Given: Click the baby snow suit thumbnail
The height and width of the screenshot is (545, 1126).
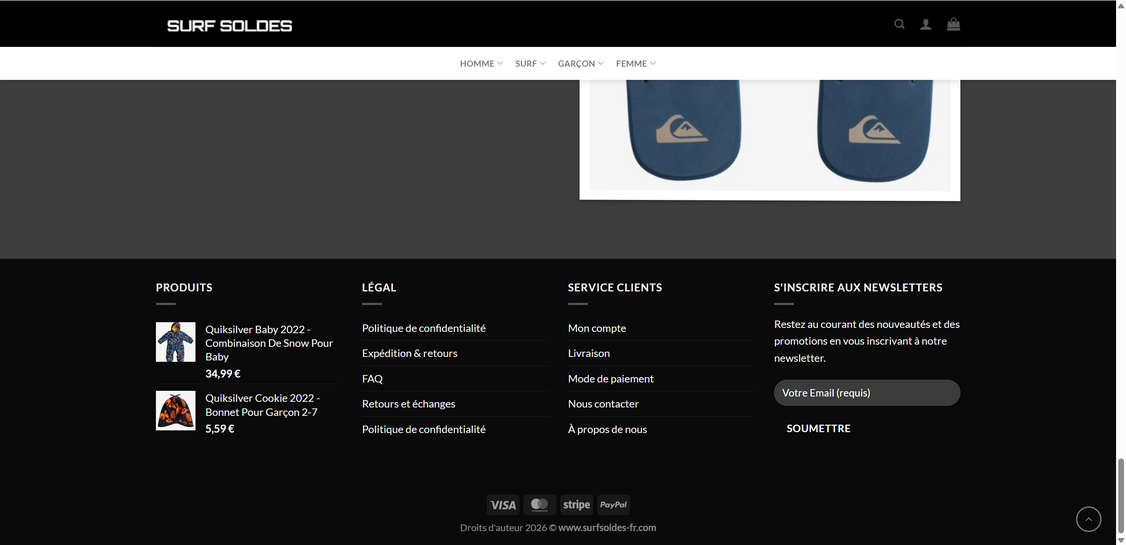Looking at the screenshot, I should (x=175, y=342).
